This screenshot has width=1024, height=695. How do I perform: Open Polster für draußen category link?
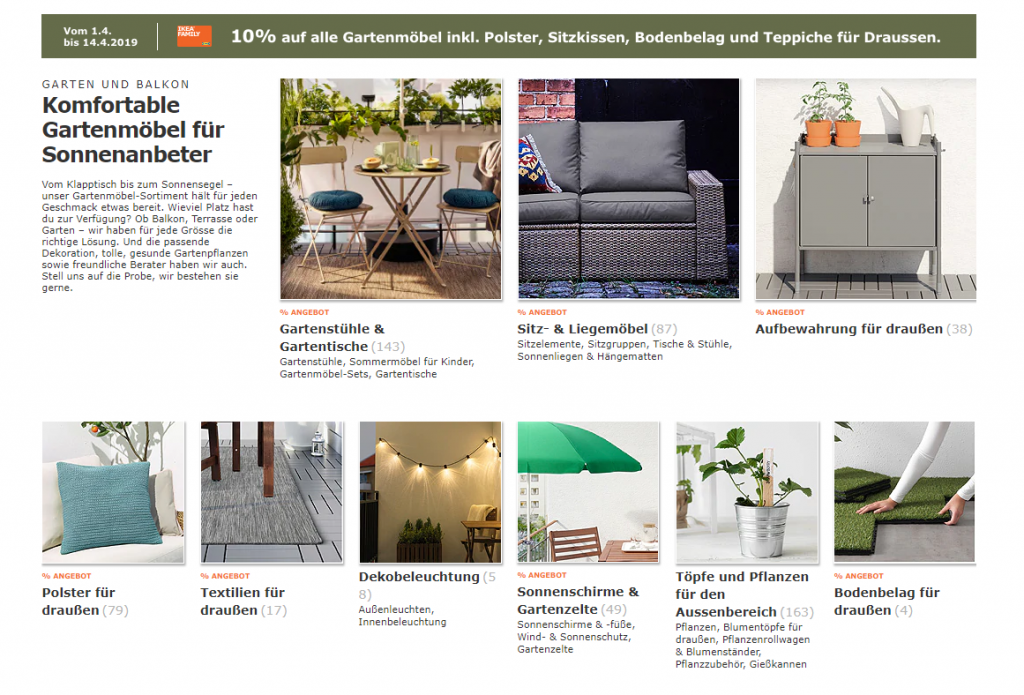click(85, 602)
